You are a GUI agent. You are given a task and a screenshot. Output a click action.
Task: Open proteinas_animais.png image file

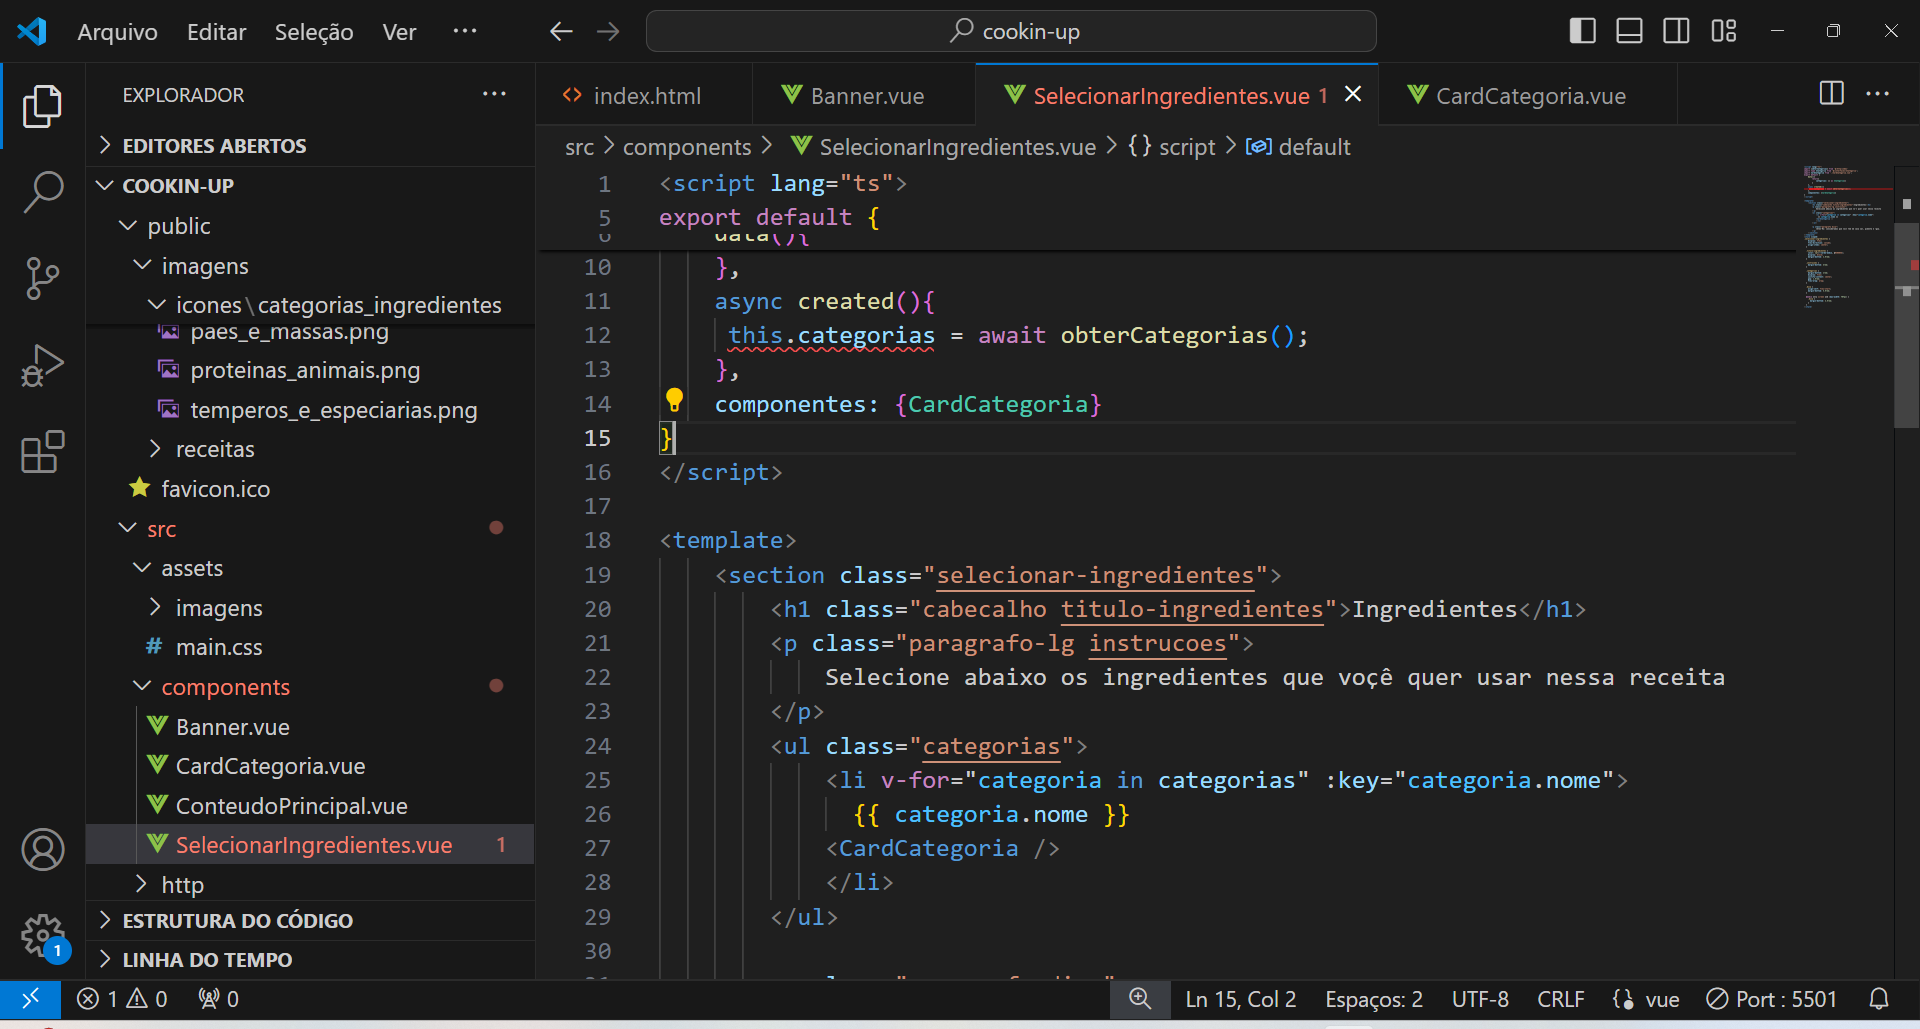tap(310, 370)
